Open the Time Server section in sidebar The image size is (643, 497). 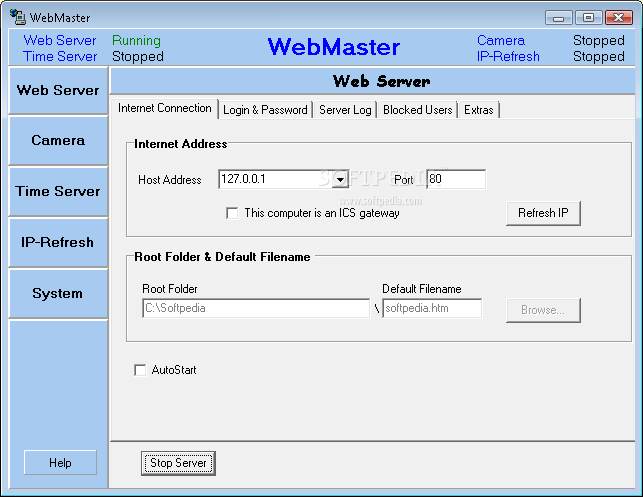point(58,192)
